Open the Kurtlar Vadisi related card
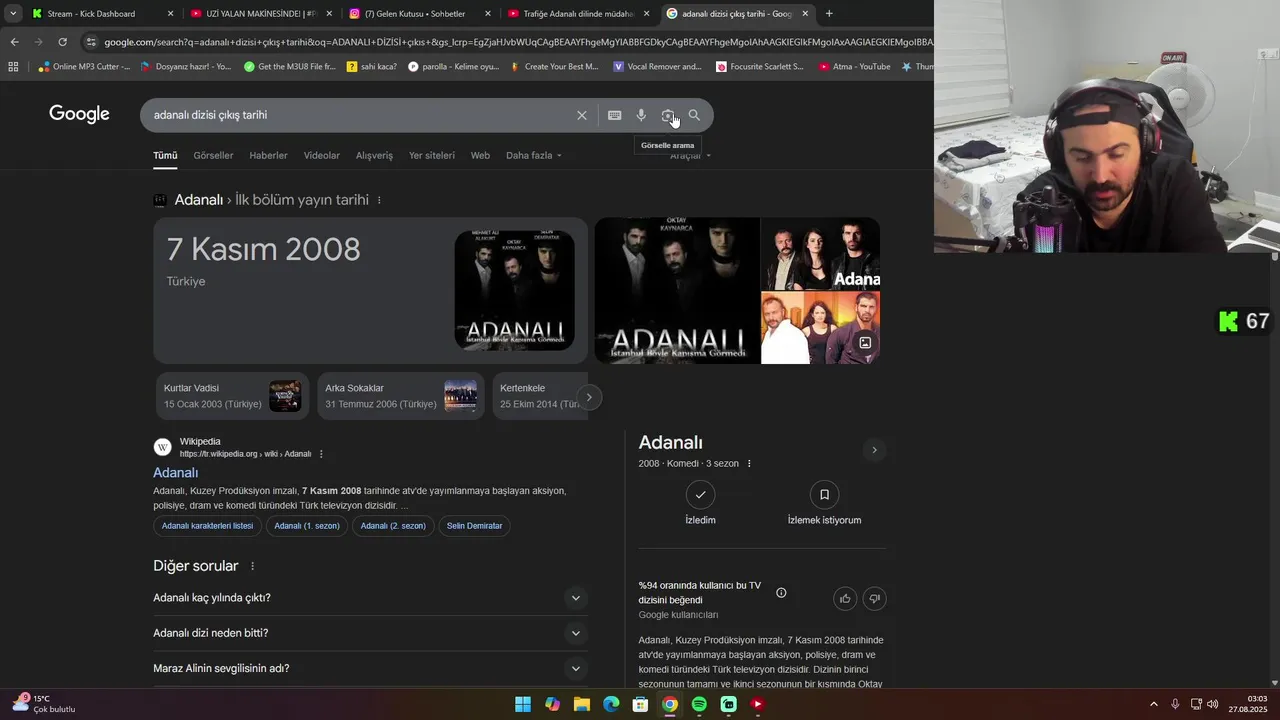The width and height of the screenshot is (1280, 720). click(232, 396)
